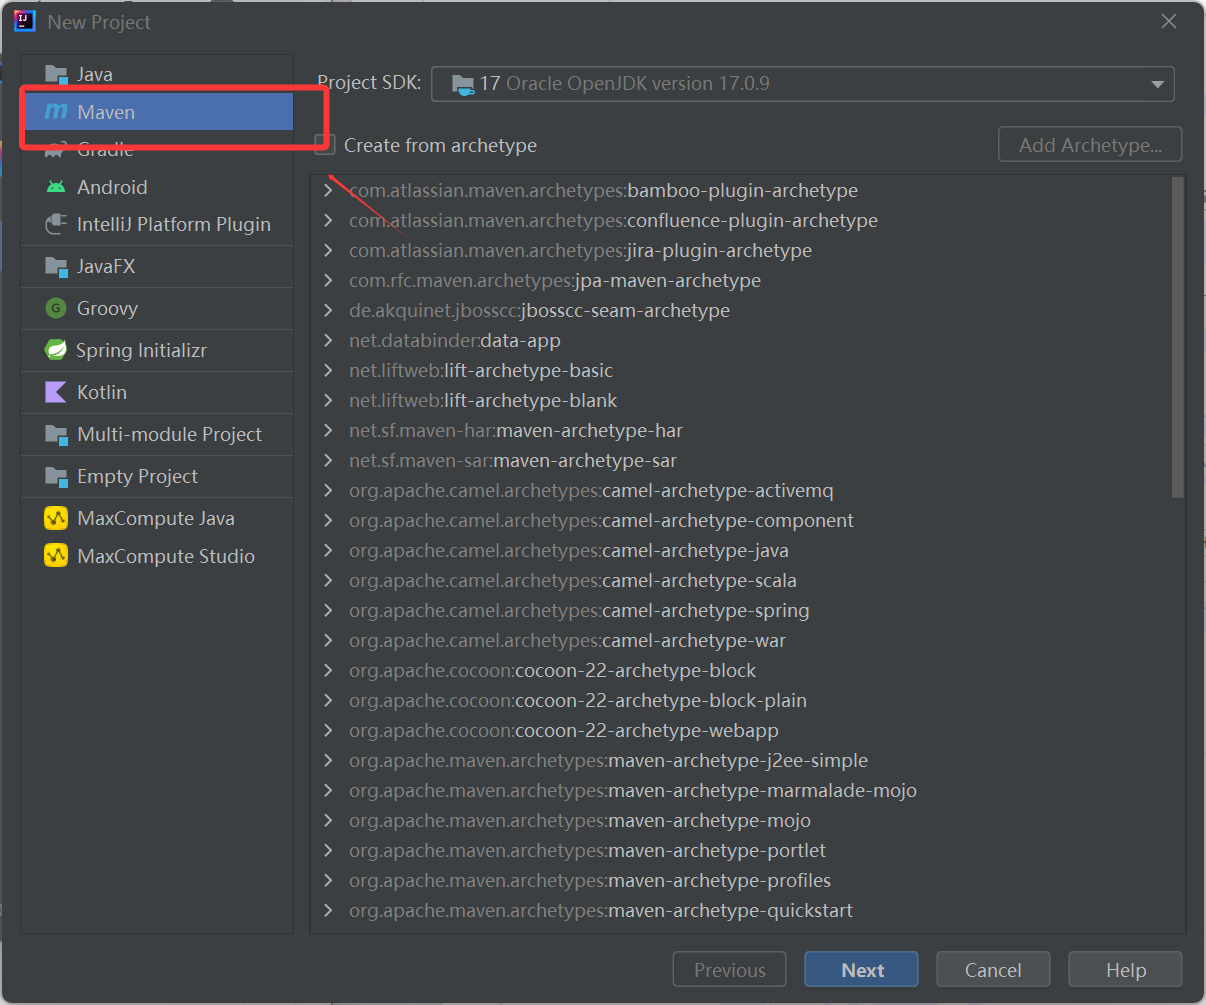Select maven-archetype-sar row
The width and height of the screenshot is (1206, 1005).
coord(740,460)
